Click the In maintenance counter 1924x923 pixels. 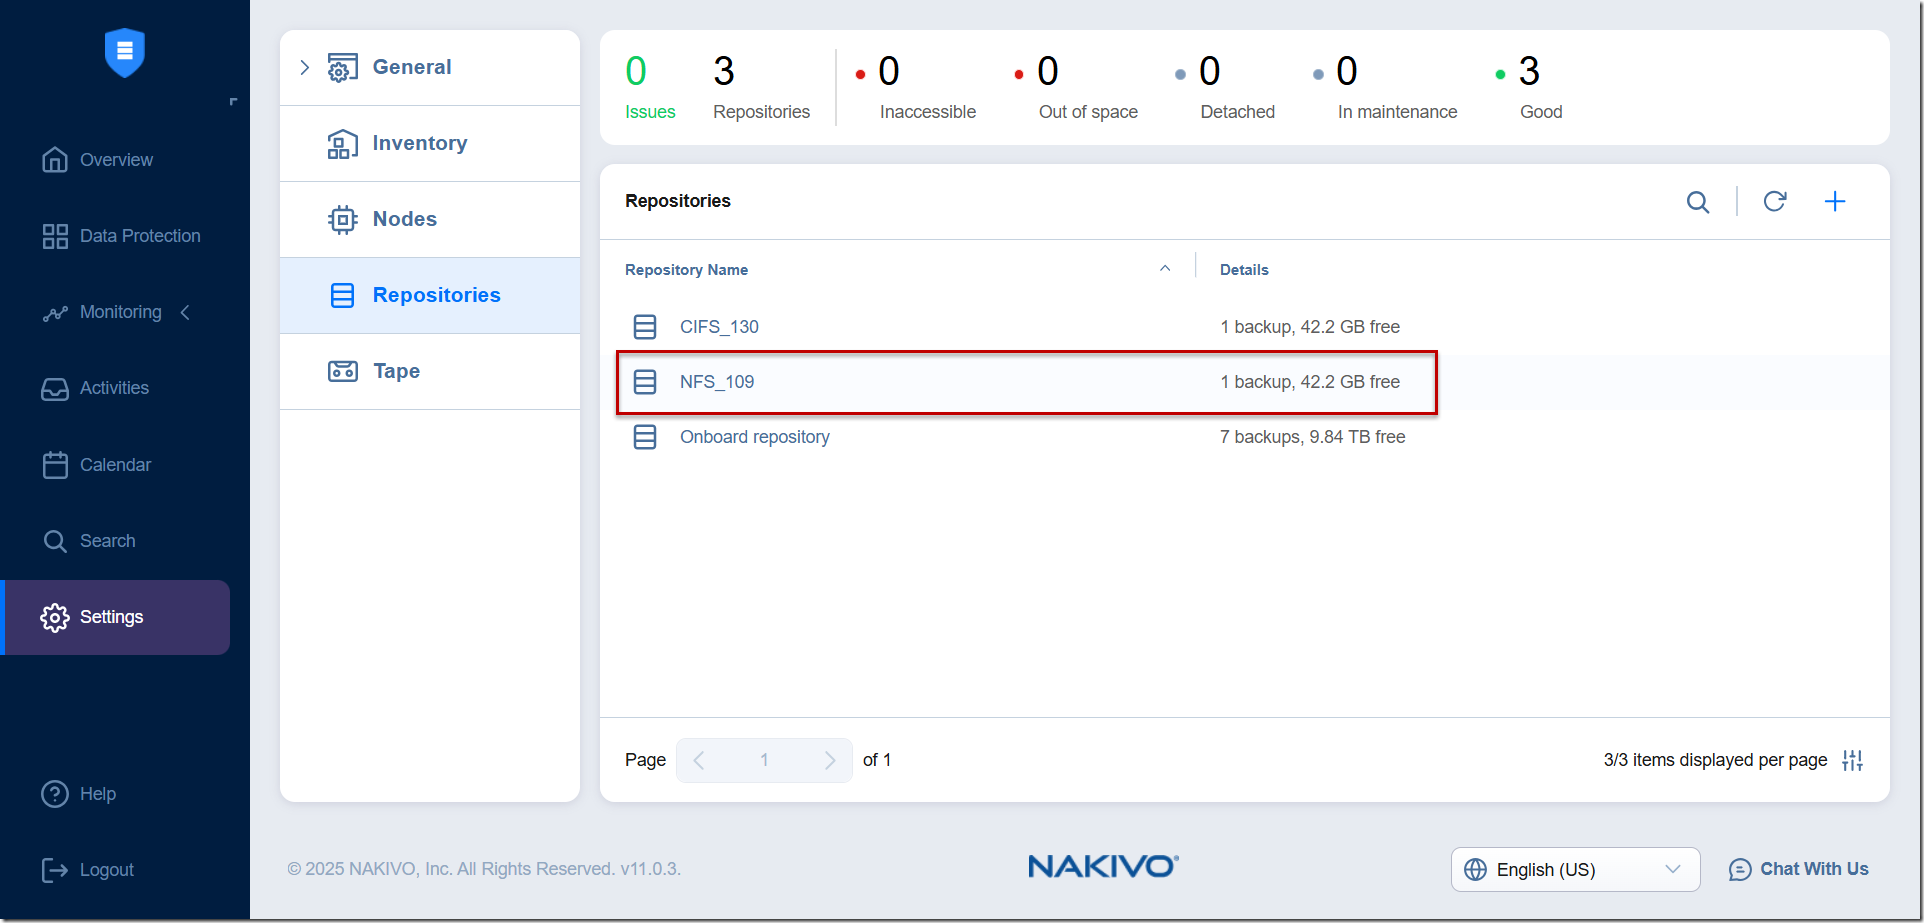click(1385, 88)
